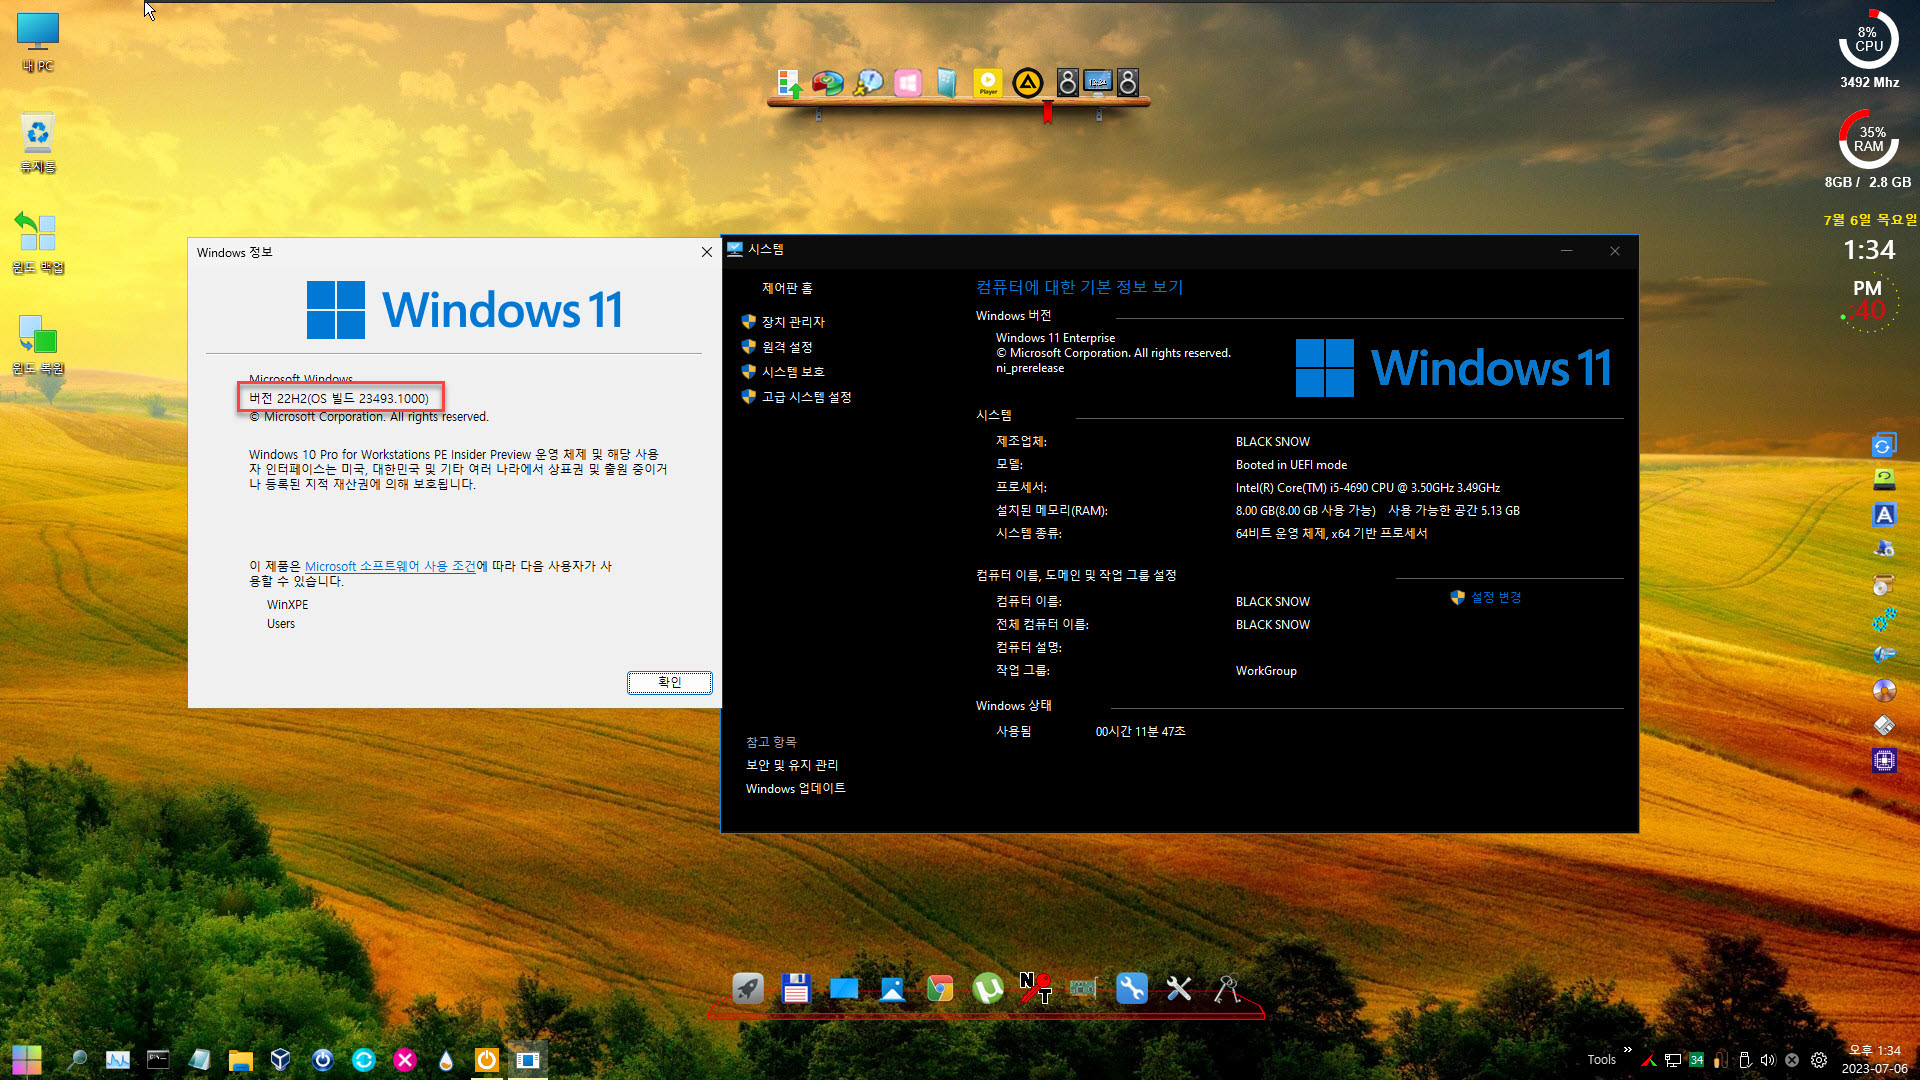Viewport: 1920px width, 1080px height.
Task: Open the Start button on the taskbar
Action: [x=27, y=1059]
